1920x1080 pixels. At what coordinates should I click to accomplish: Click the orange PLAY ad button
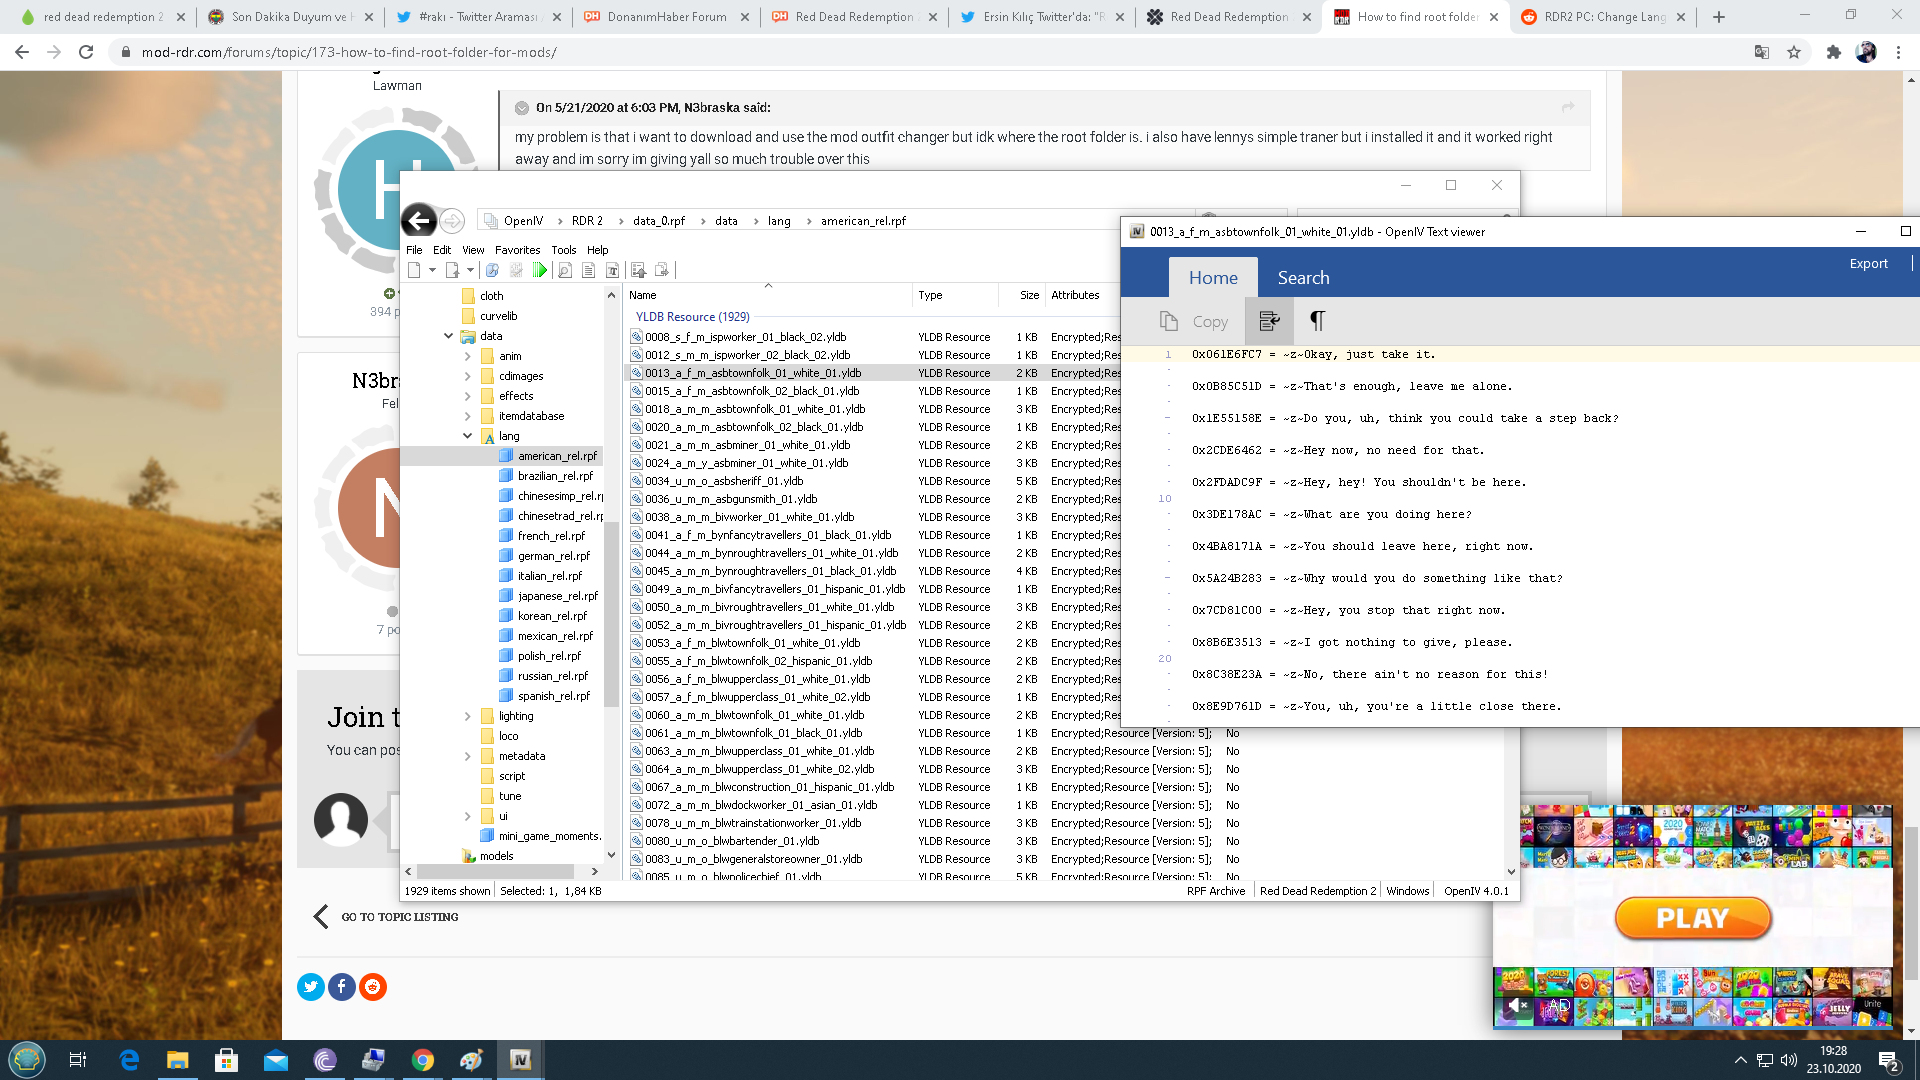[x=1692, y=918]
